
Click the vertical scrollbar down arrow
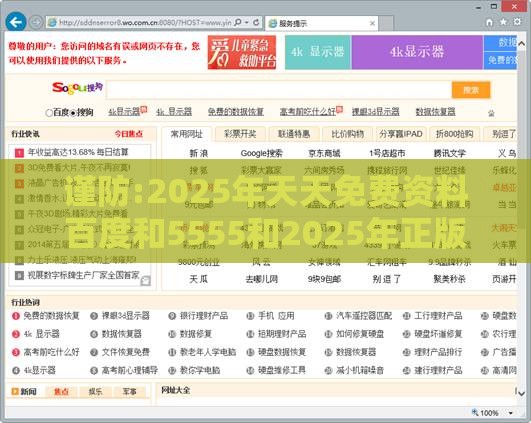521,394
